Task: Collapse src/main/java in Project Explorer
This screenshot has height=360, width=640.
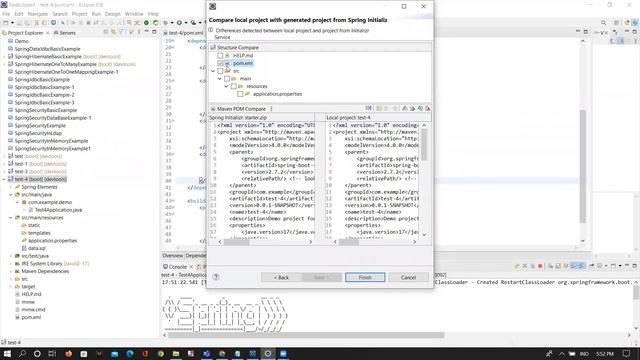Action: pos(11,195)
